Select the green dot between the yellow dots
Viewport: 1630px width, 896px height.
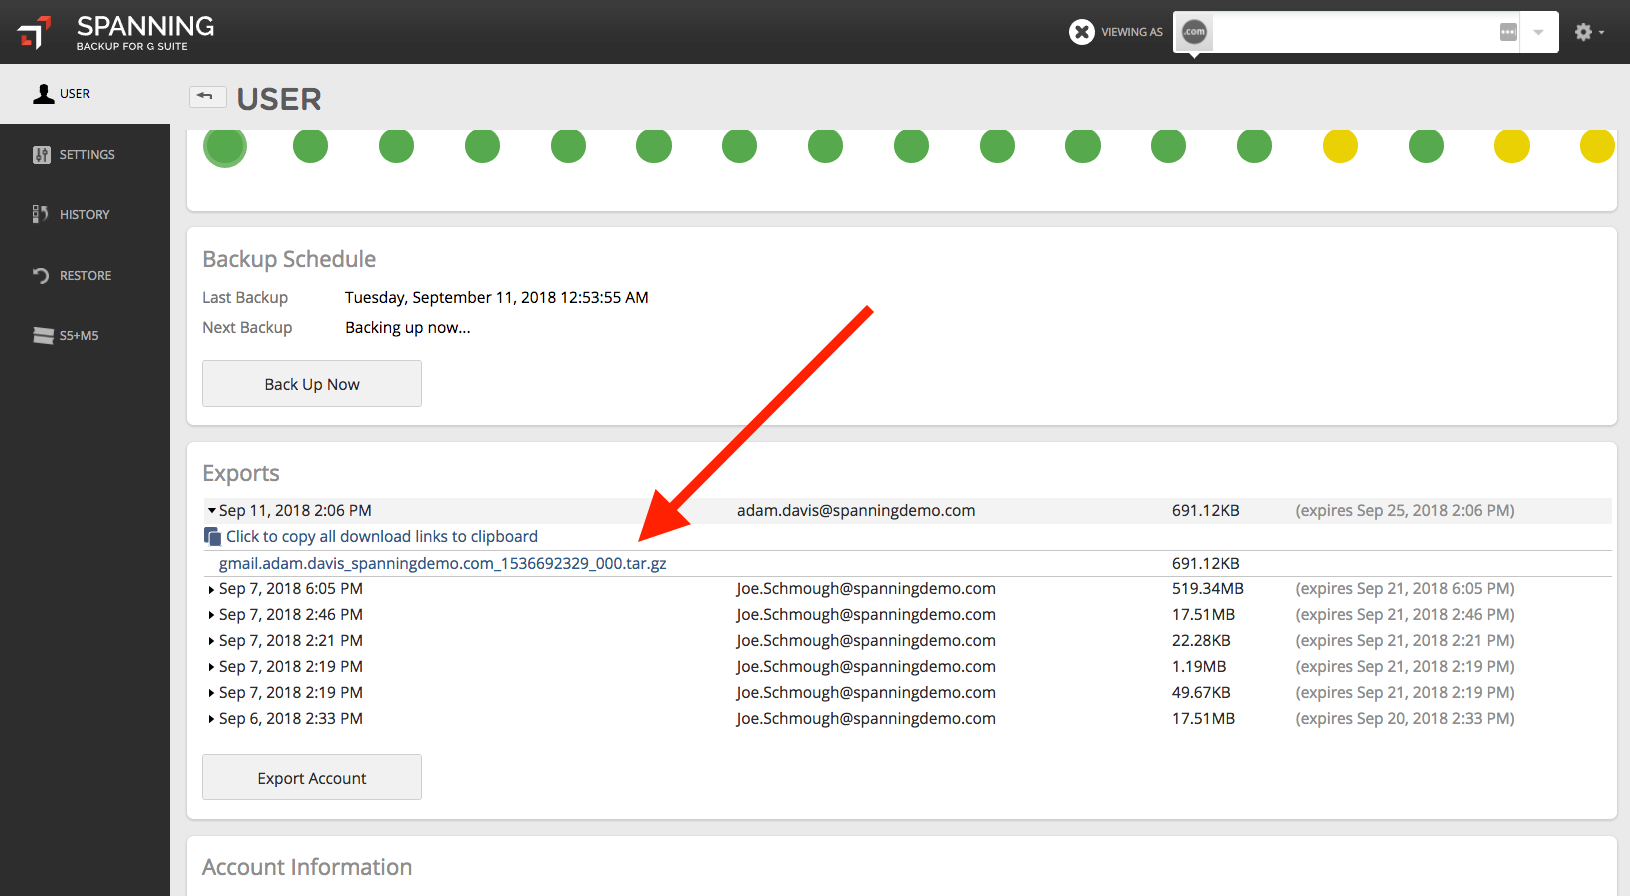(1426, 146)
